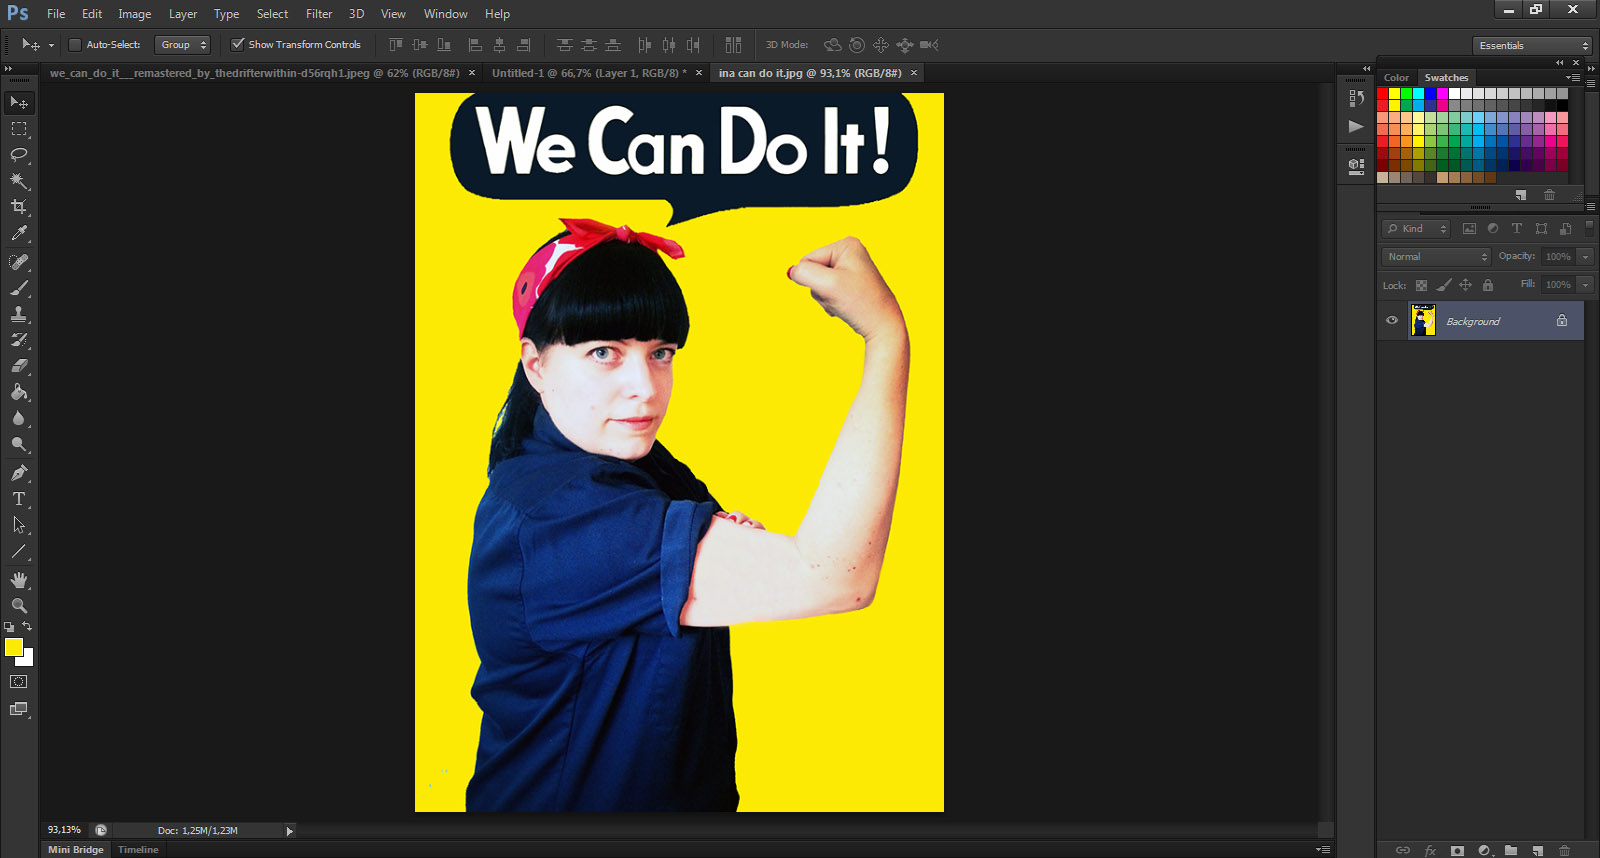Toggle lock transparent pixels

(1421, 285)
